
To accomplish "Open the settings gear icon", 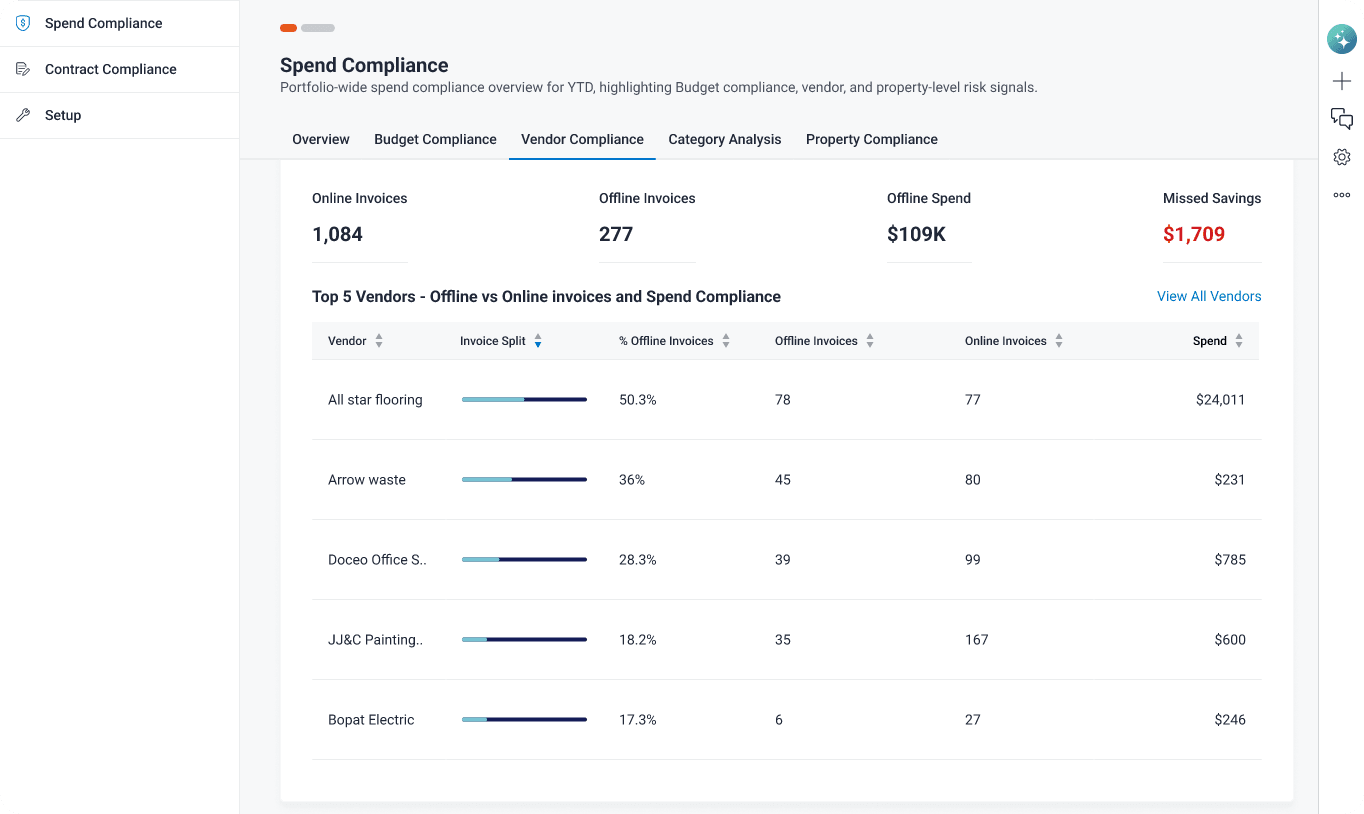I will 1342,157.
